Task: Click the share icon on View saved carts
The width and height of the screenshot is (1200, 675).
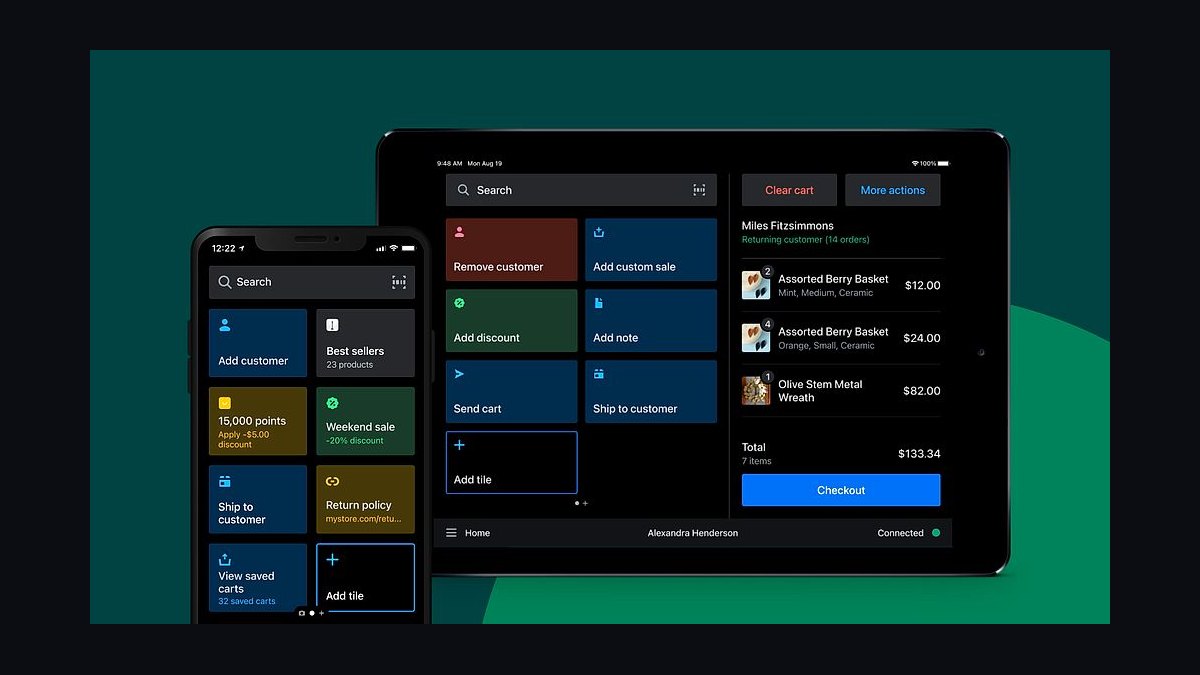Action: 225,559
